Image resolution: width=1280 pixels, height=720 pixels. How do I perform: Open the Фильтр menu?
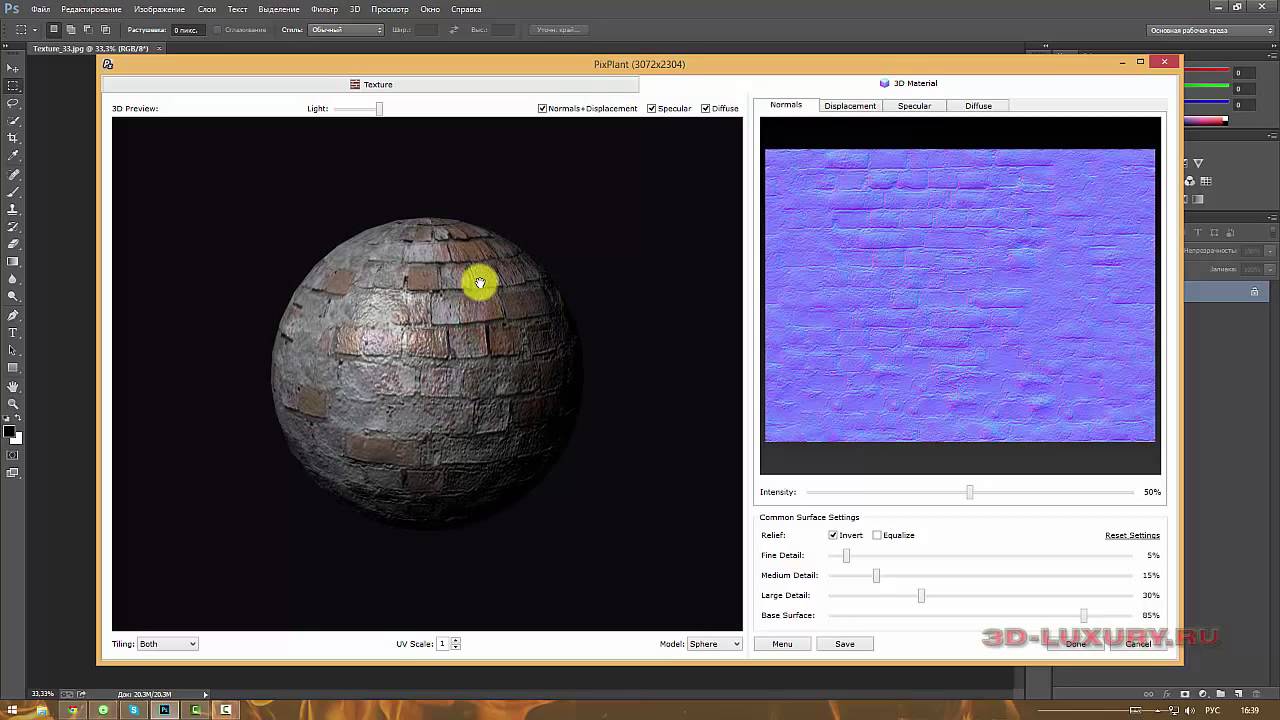324,9
